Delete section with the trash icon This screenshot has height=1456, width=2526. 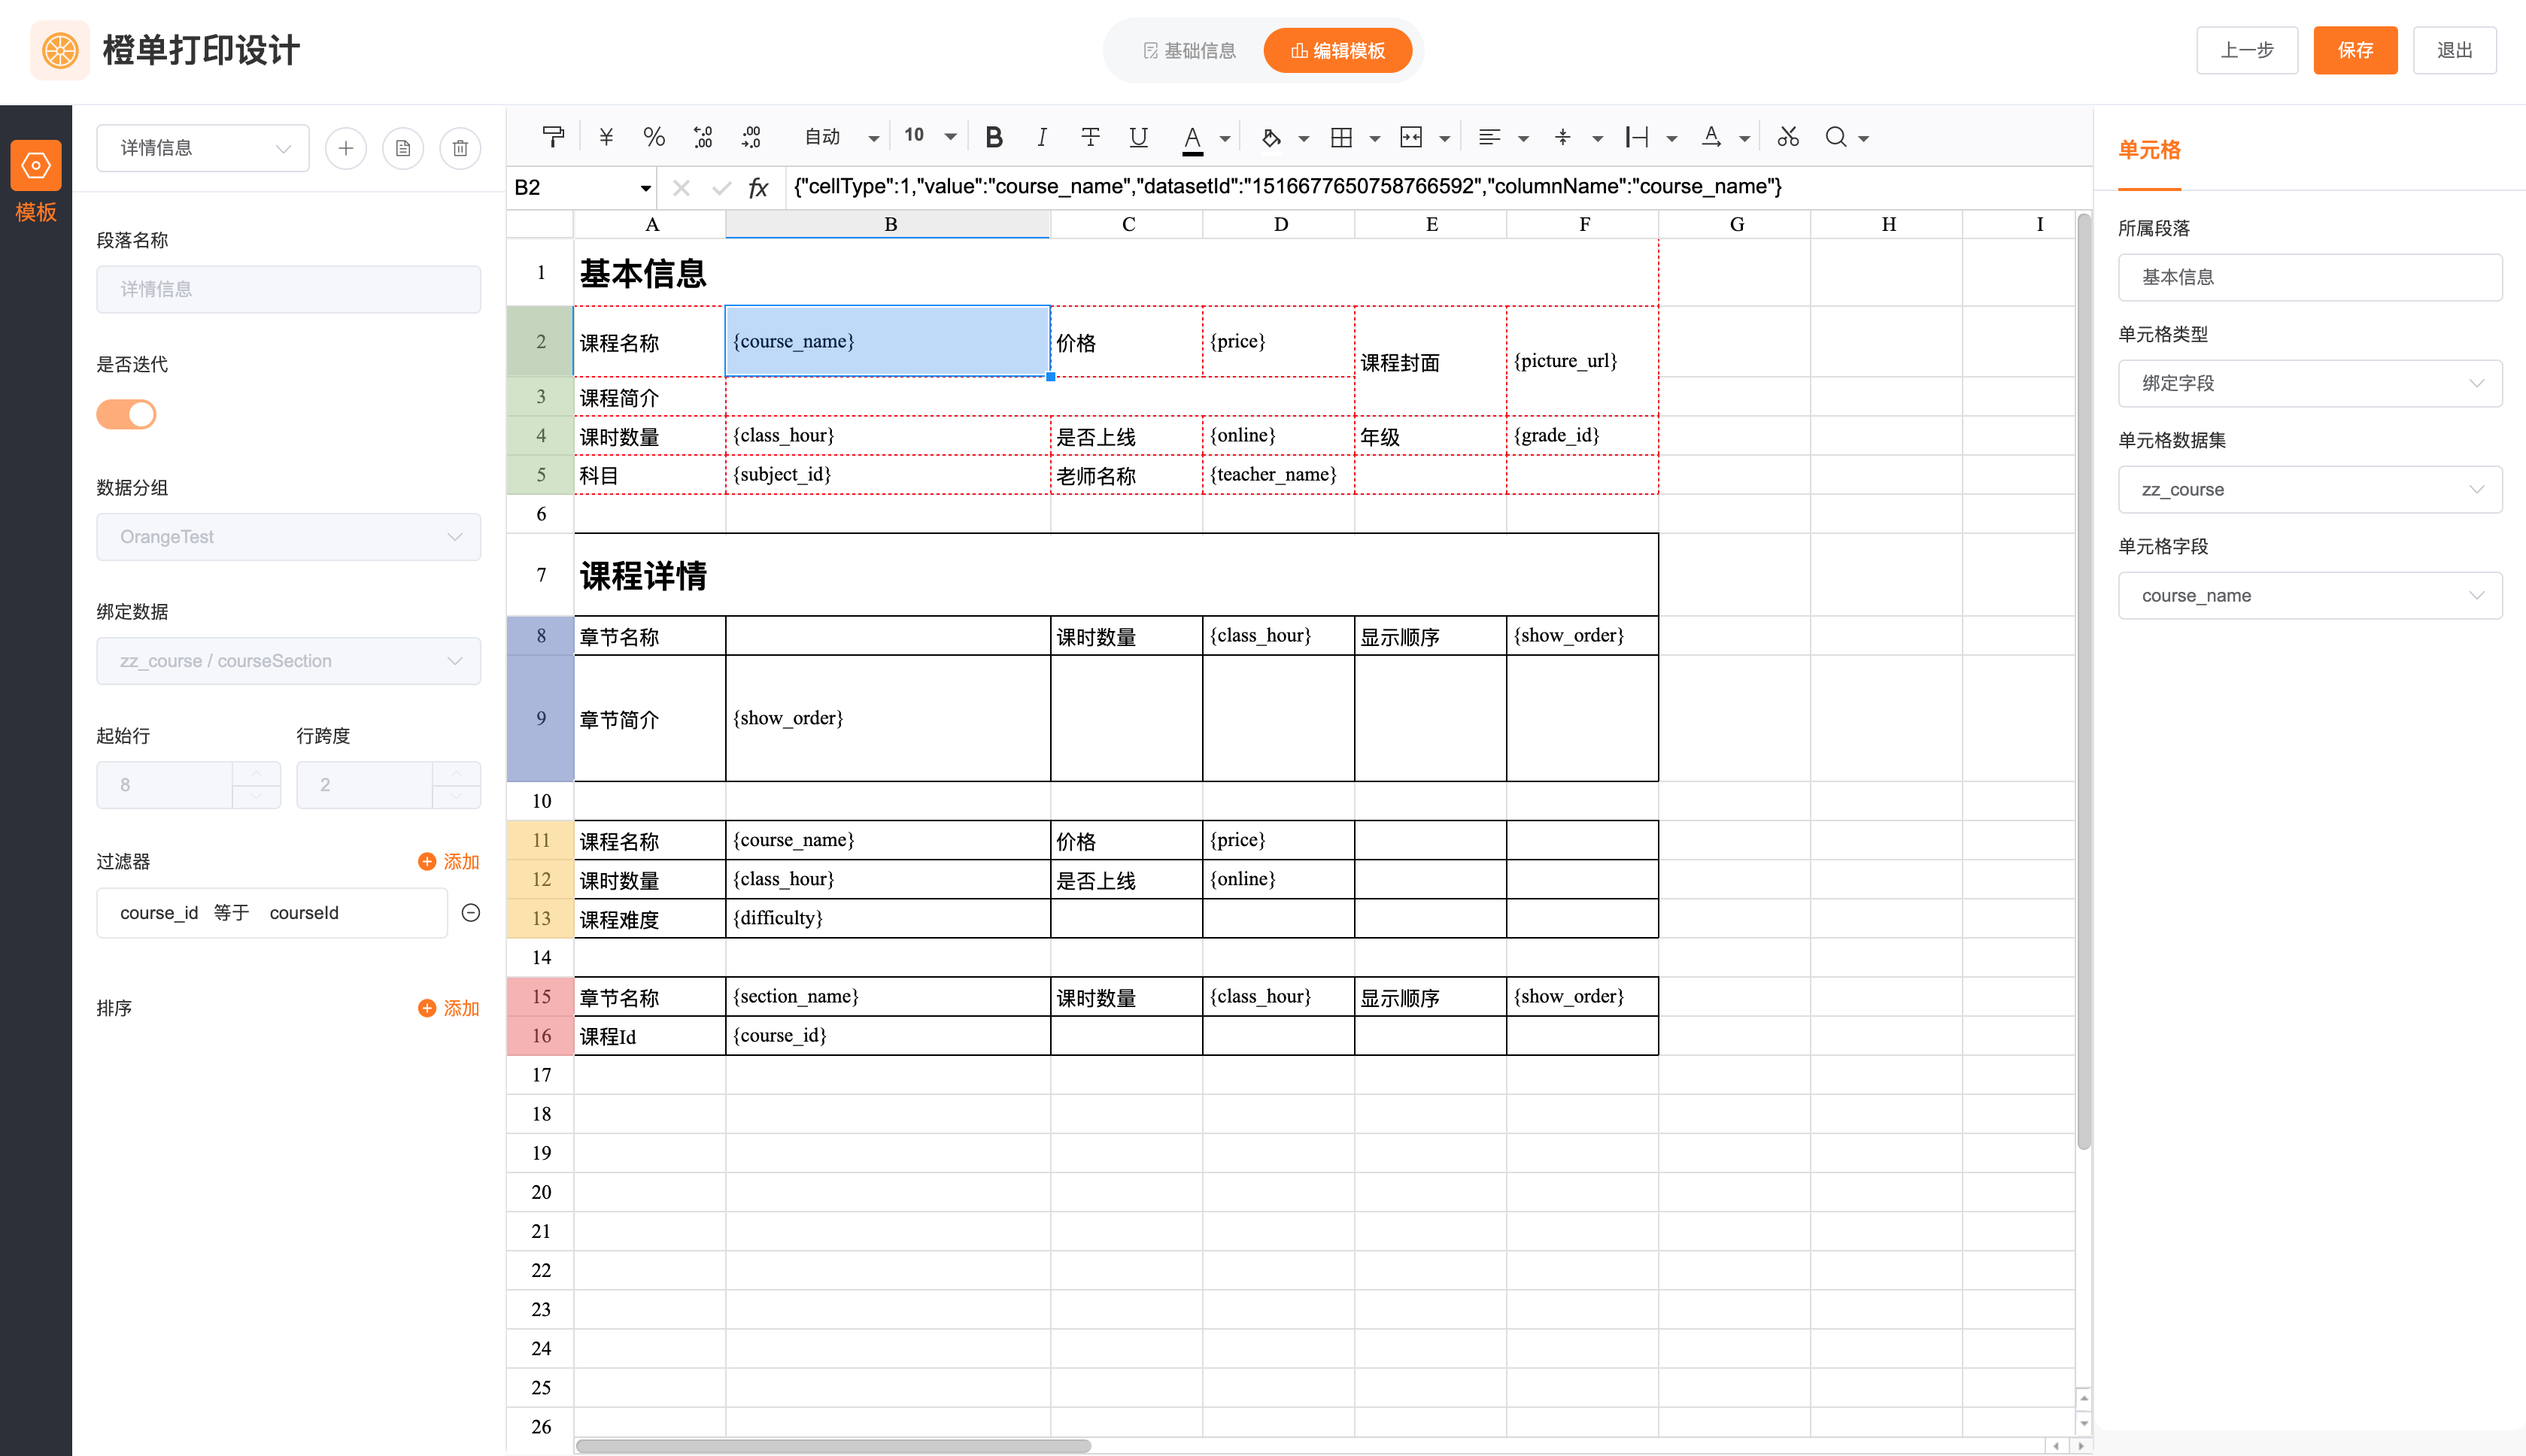(460, 148)
